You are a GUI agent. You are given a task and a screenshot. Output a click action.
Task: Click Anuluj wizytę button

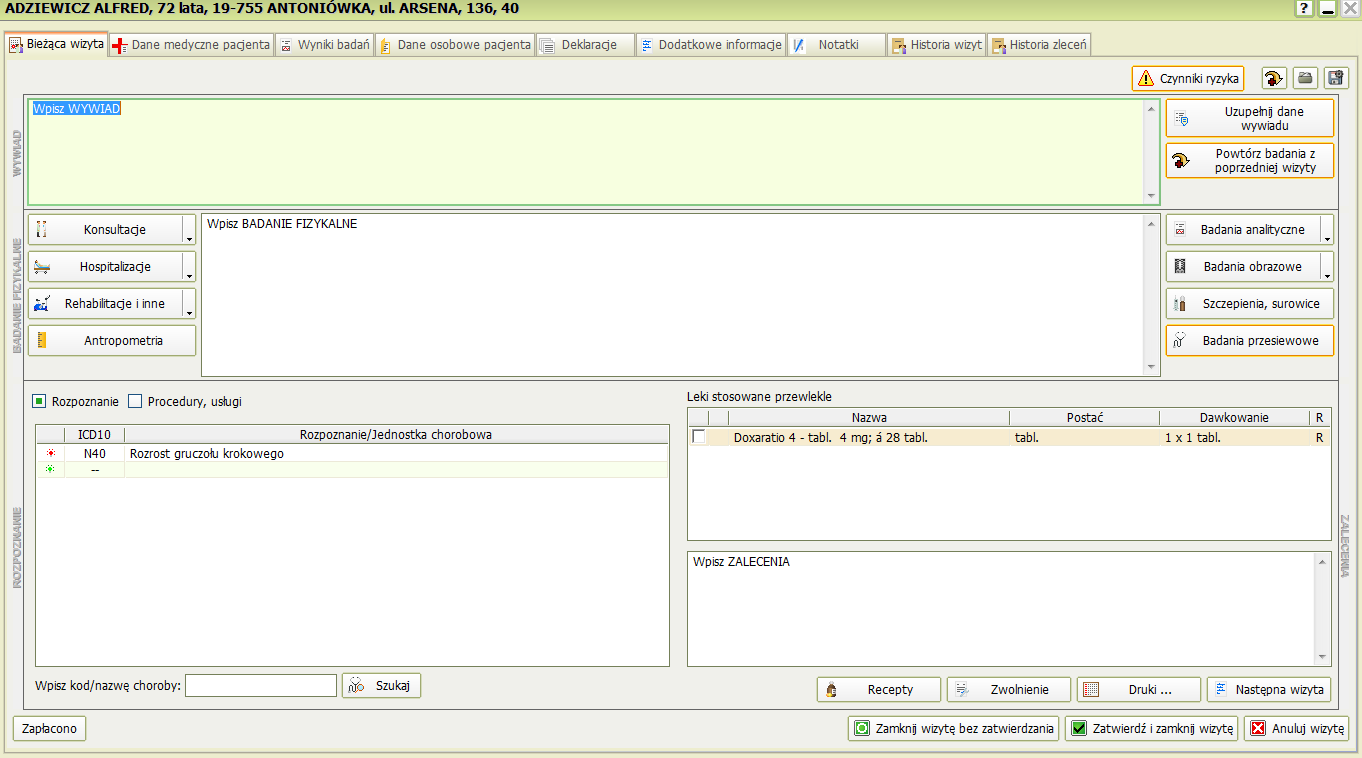point(1297,729)
